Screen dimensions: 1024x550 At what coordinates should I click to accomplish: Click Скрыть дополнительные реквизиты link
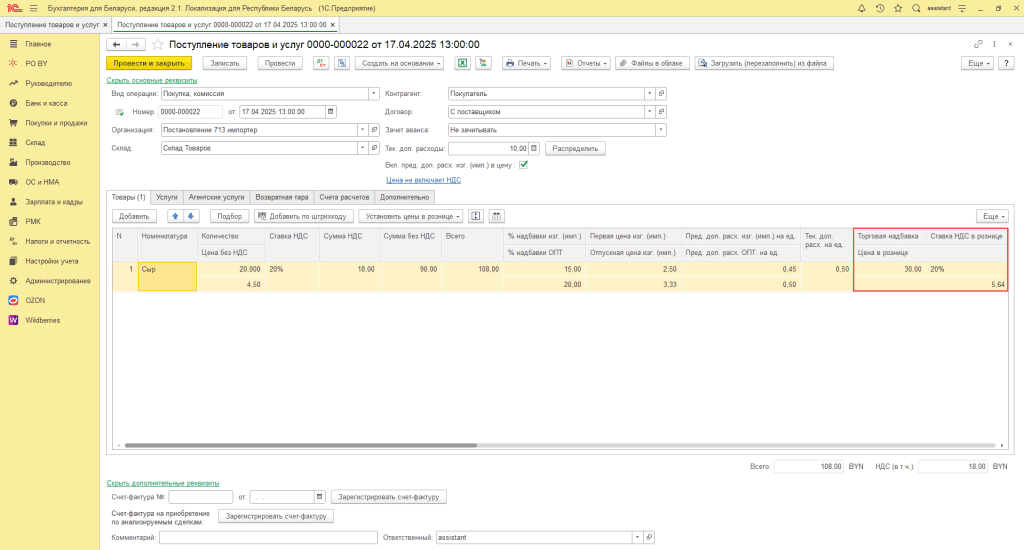(x=163, y=483)
